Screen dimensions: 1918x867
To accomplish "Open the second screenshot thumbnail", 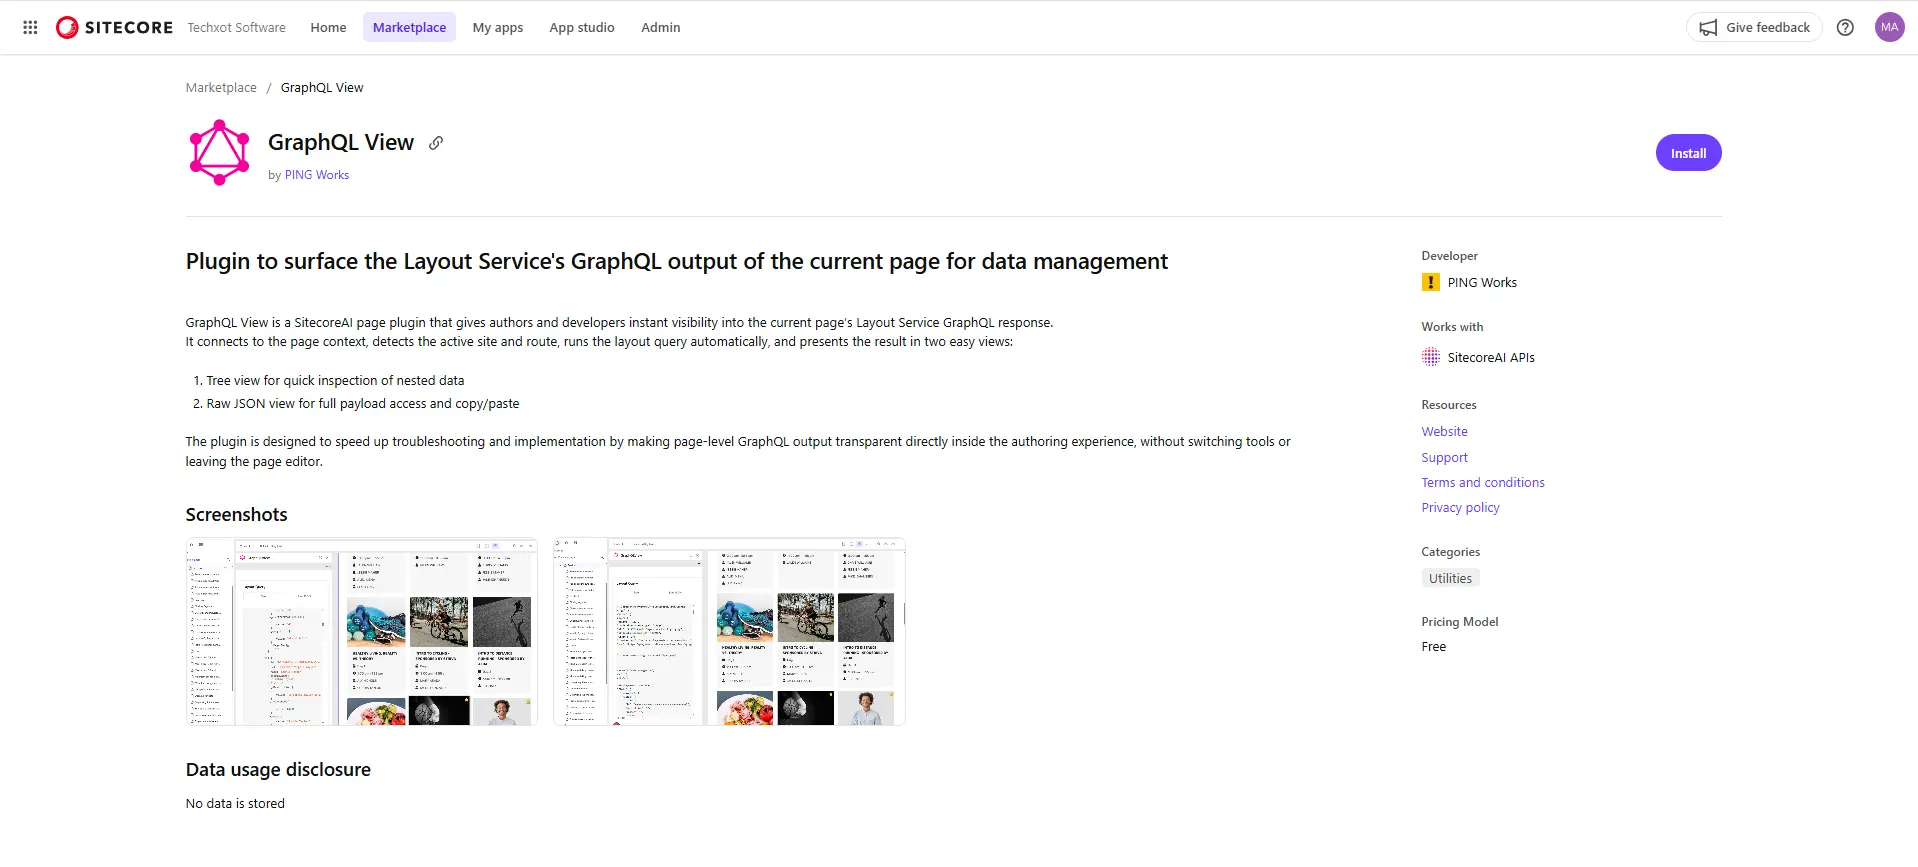I will [x=729, y=632].
